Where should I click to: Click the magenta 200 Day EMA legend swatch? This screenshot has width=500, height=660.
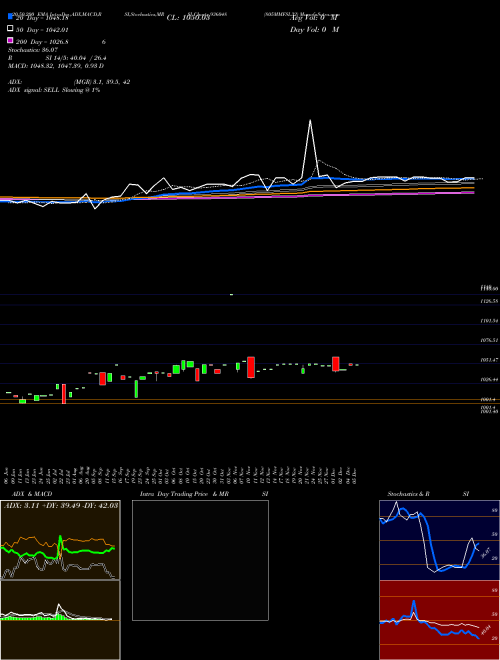10,40
